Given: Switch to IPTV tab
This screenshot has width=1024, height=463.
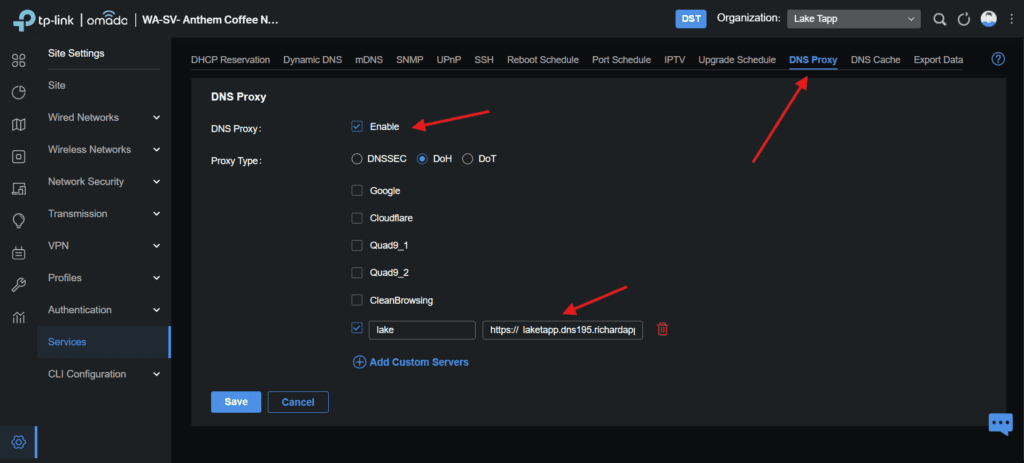Looking at the screenshot, I should [x=675, y=59].
